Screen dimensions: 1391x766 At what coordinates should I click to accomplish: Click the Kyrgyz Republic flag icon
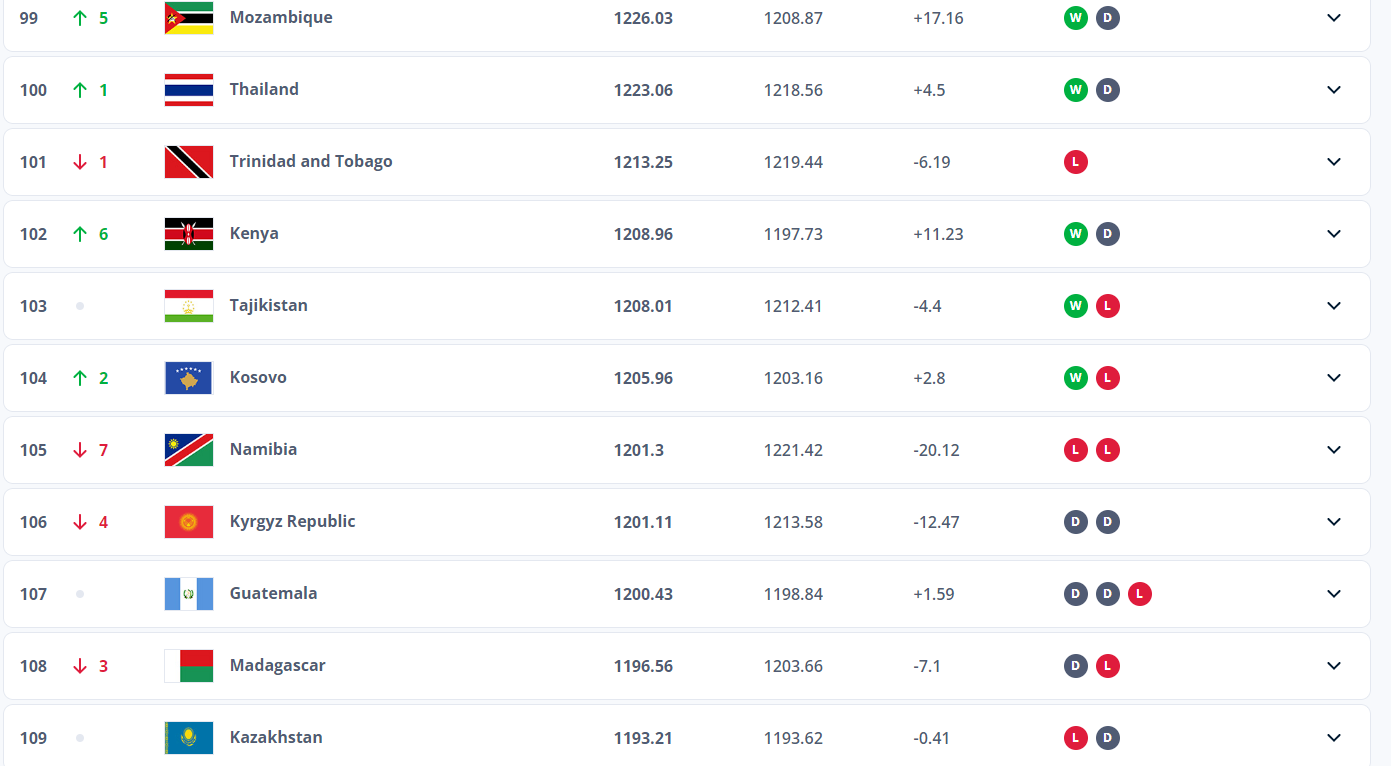(x=188, y=522)
